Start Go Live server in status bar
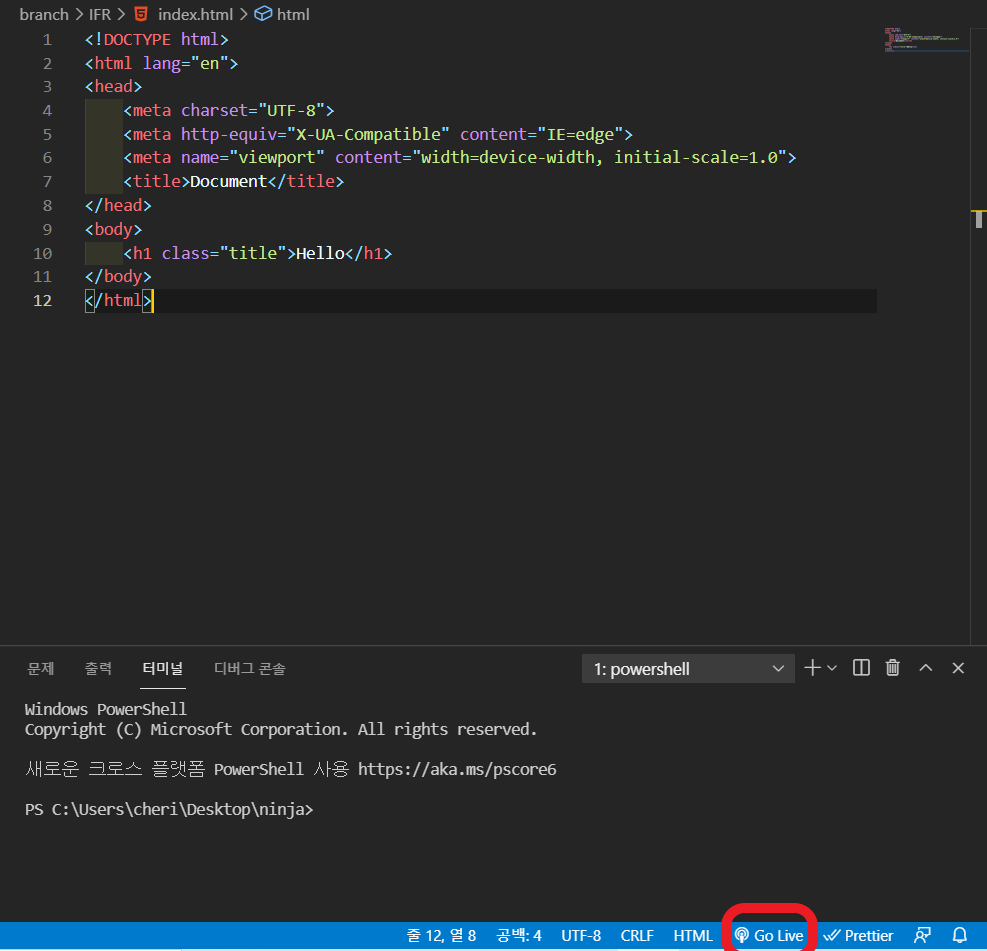The height and width of the screenshot is (951, 987). pos(769,936)
